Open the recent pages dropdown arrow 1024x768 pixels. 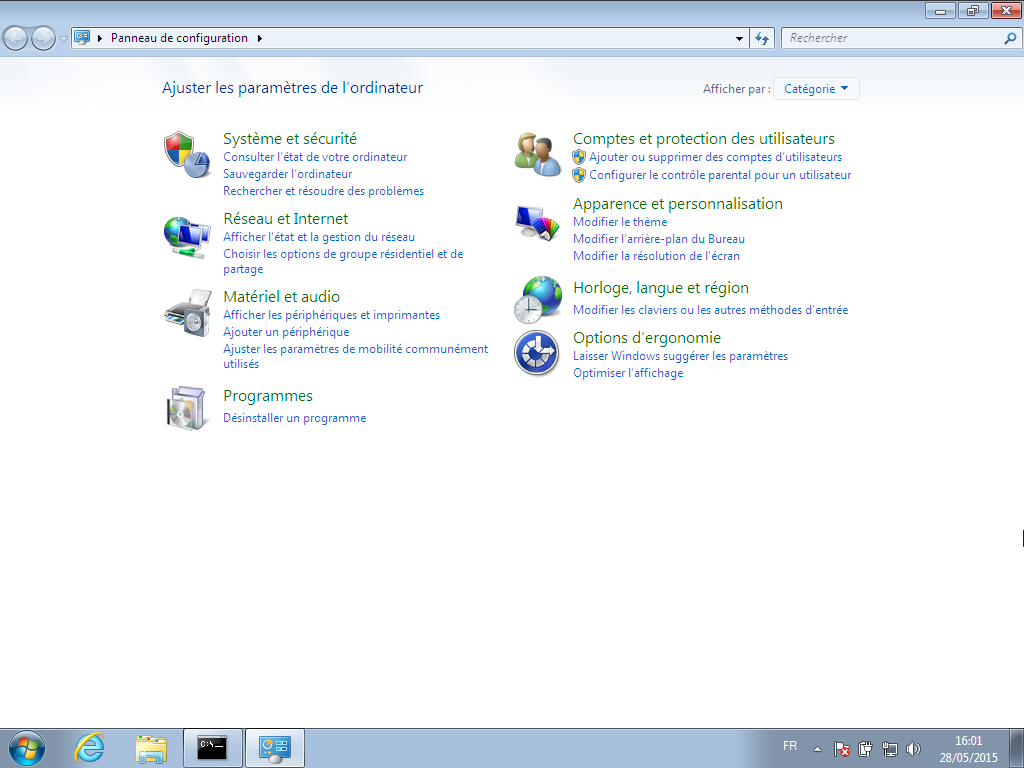click(x=63, y=39)
